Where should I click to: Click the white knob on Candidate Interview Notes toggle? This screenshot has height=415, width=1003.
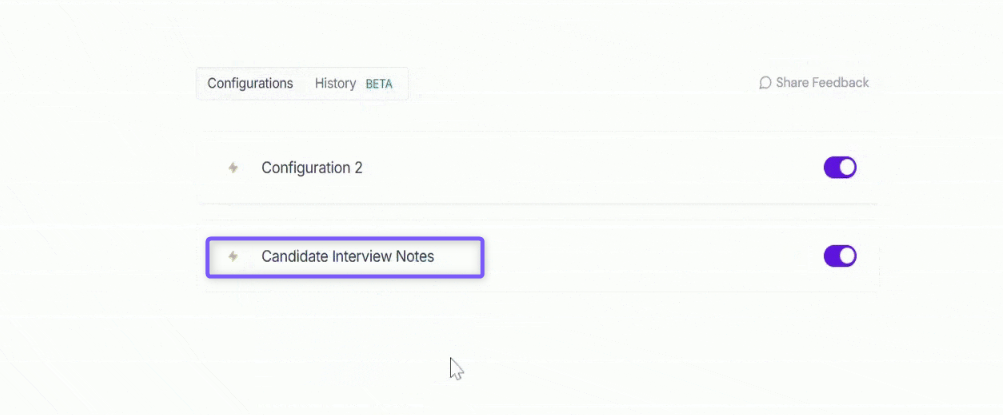[x=847, y=256]
